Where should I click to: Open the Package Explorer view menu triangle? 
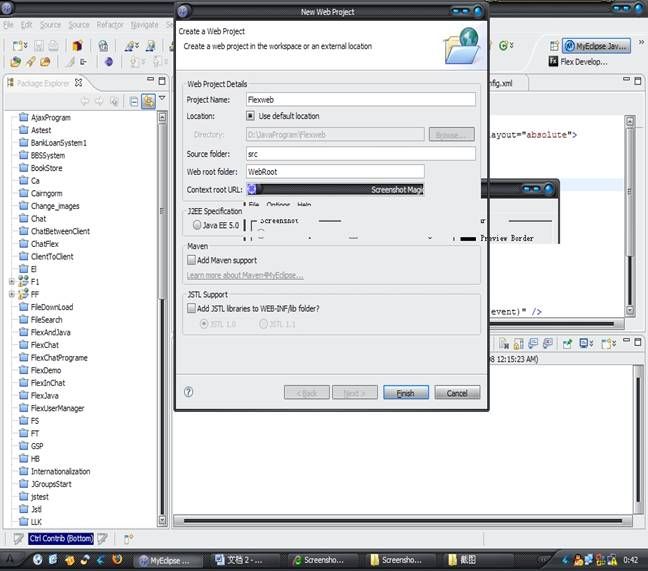pos(162,98)
